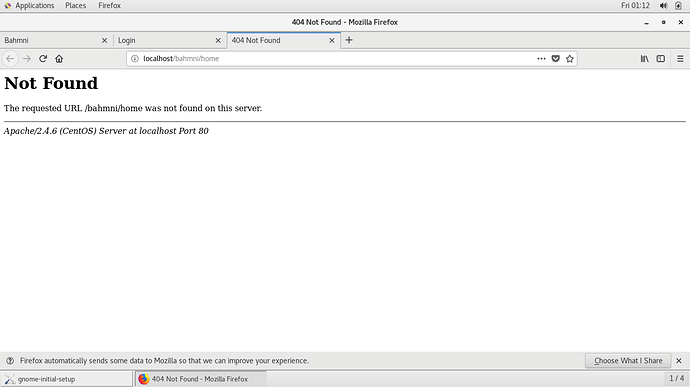The width and height of the screenshot is (690, 387).
Task: Click the requested URL error message
Action: [133, 108]
